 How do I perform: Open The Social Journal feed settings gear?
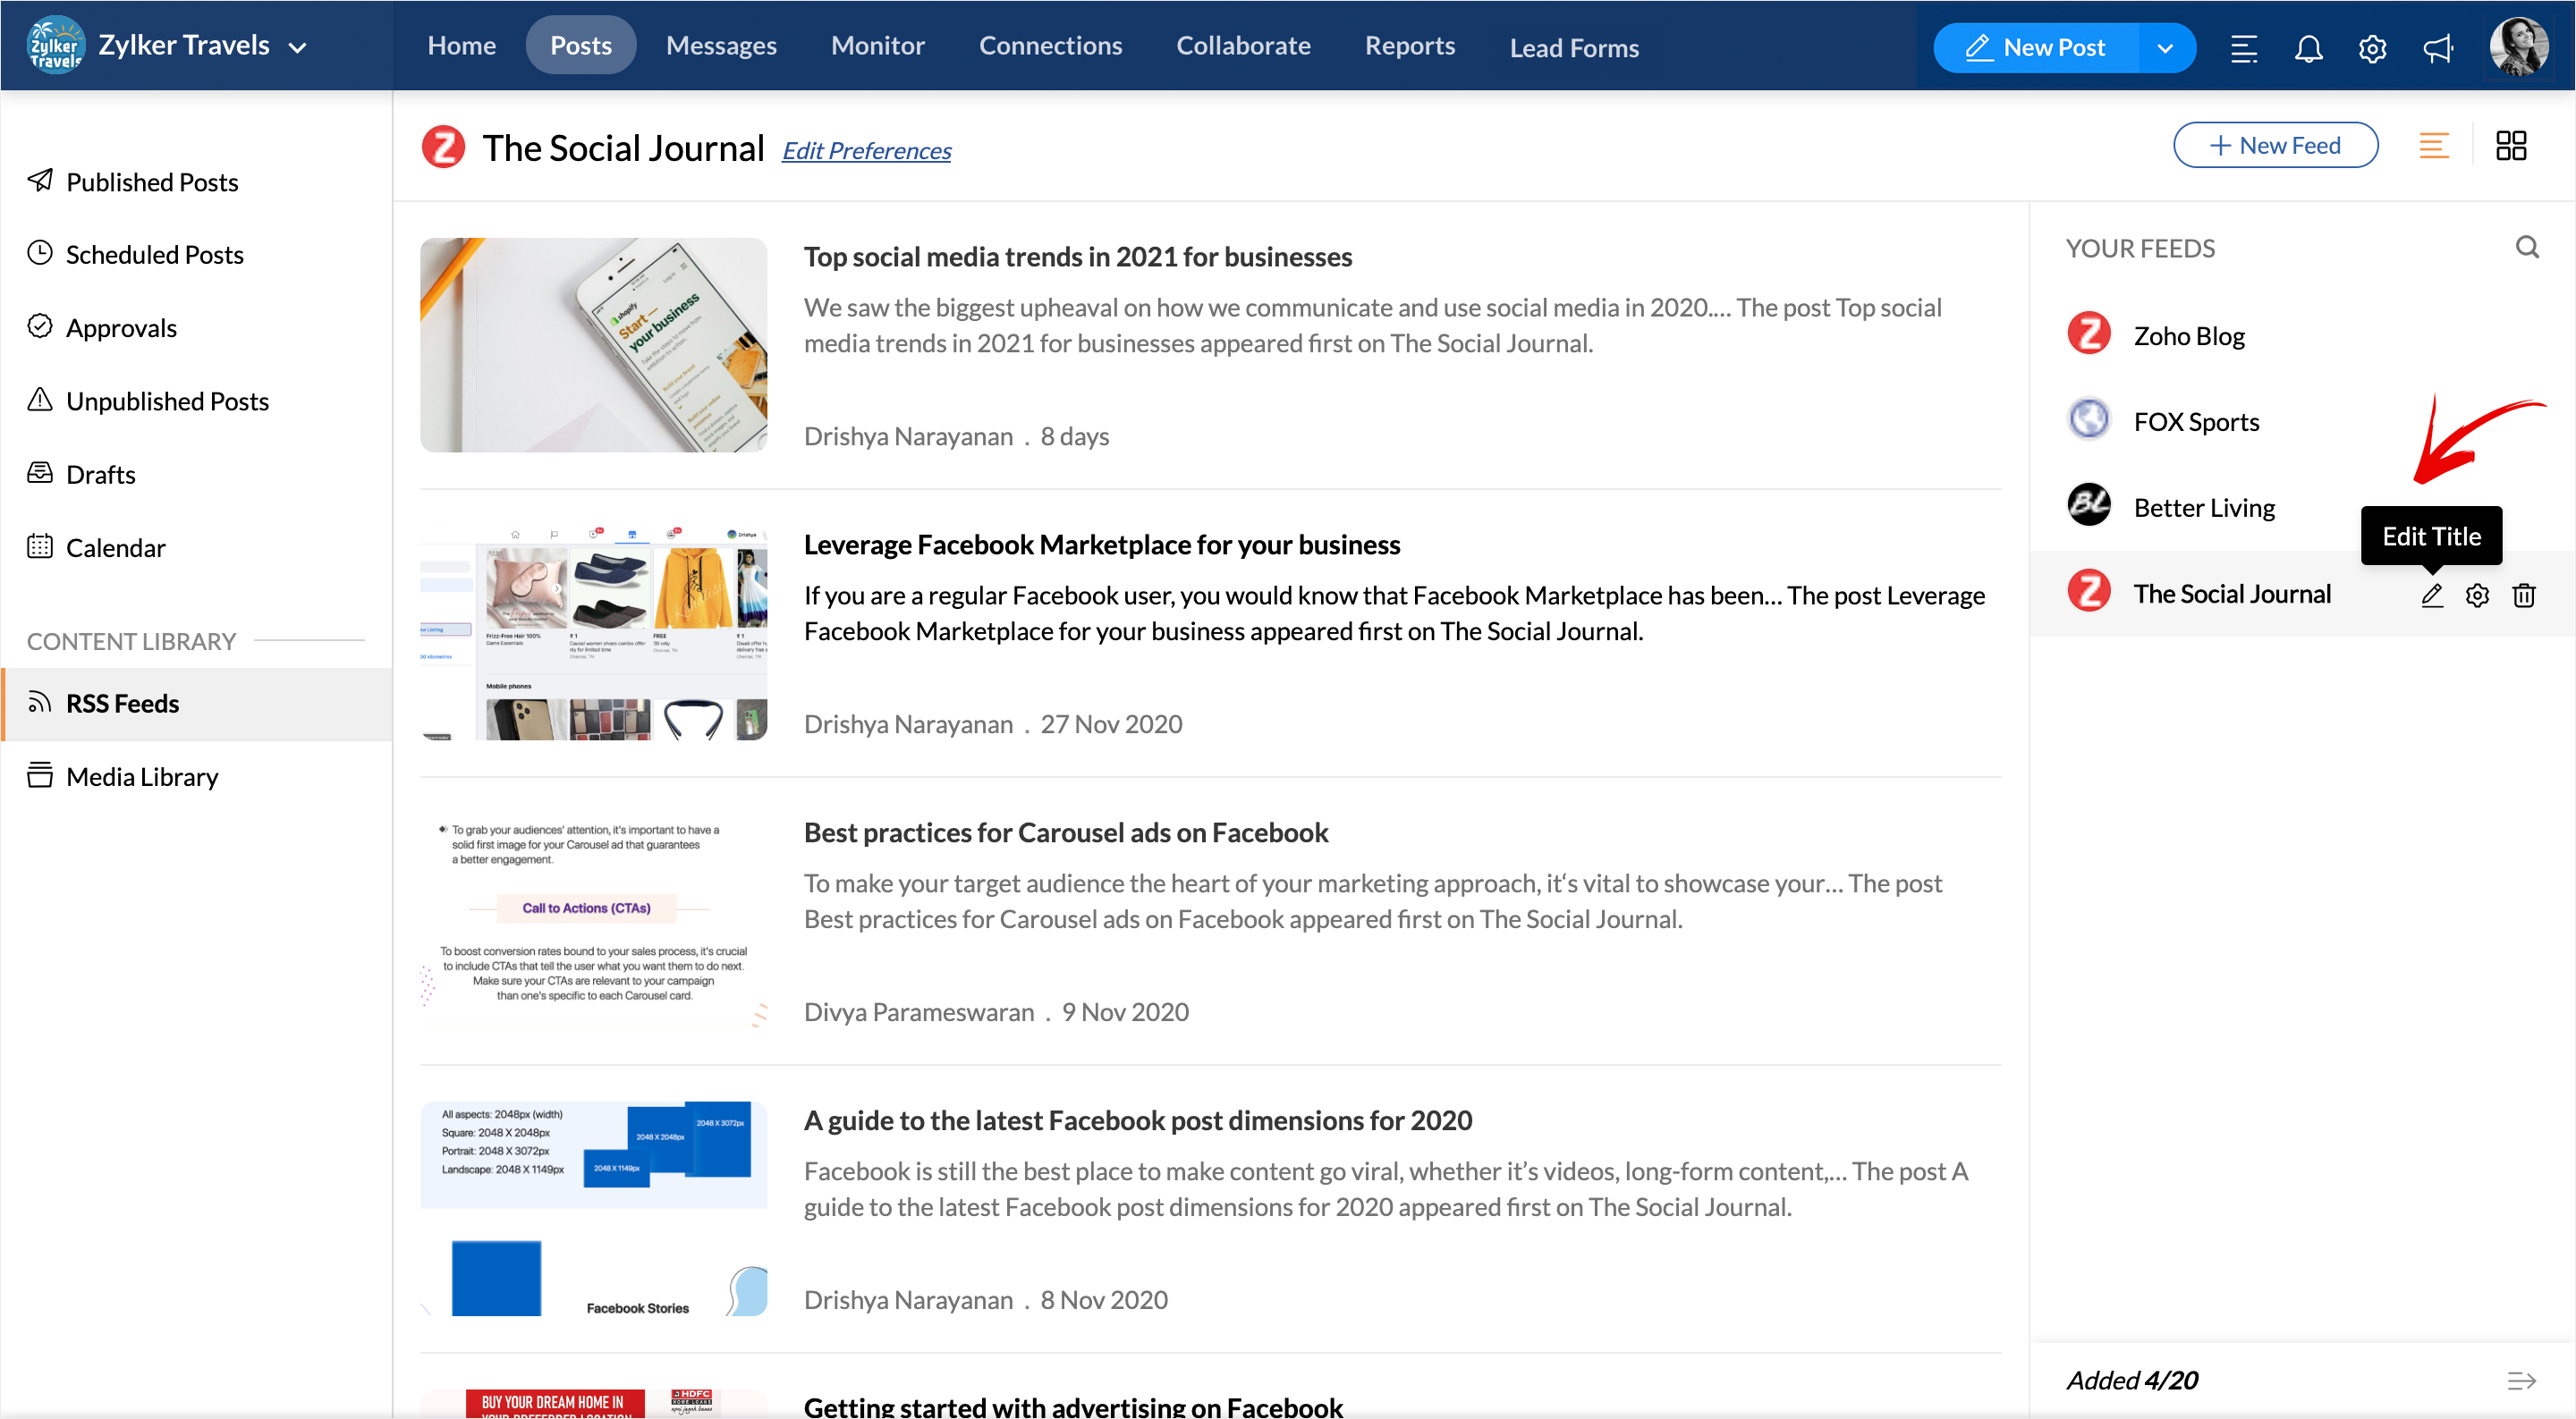2477,595
